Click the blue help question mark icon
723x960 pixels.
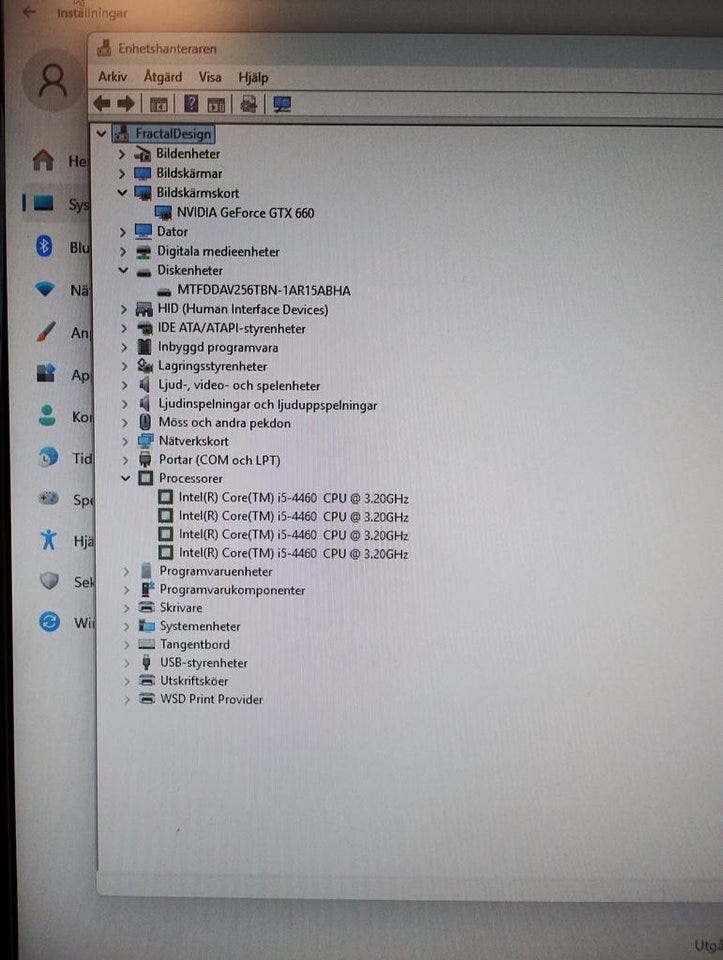pyautogui.click(x=191, y=104)
